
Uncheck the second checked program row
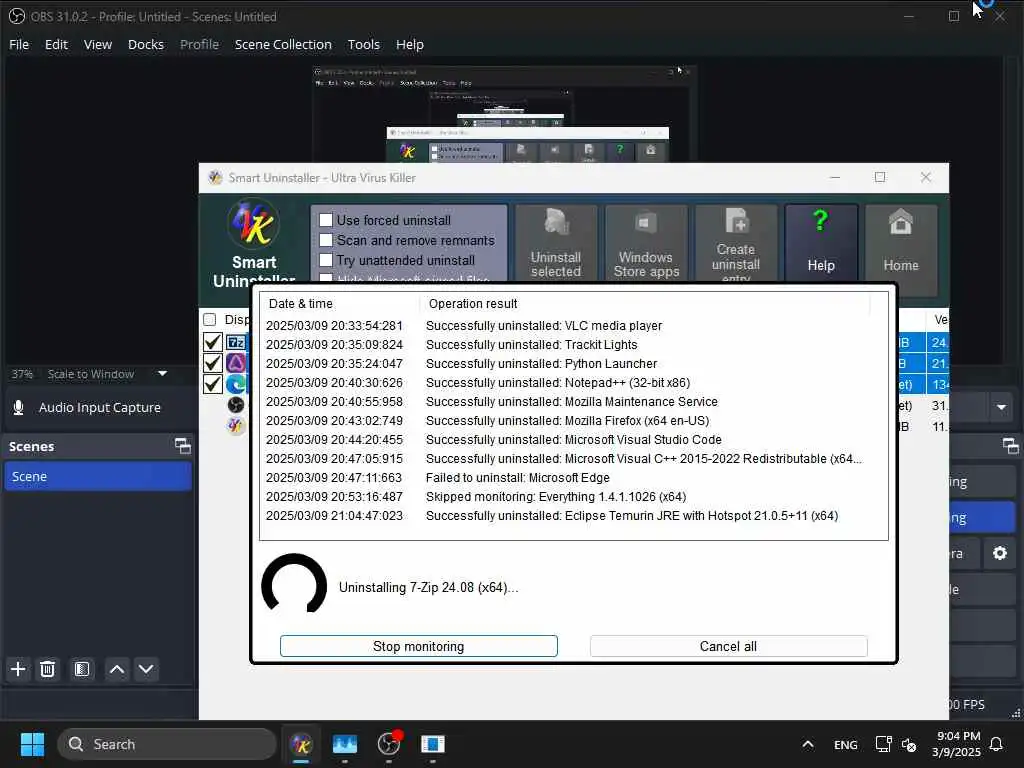tap(212, 363)
